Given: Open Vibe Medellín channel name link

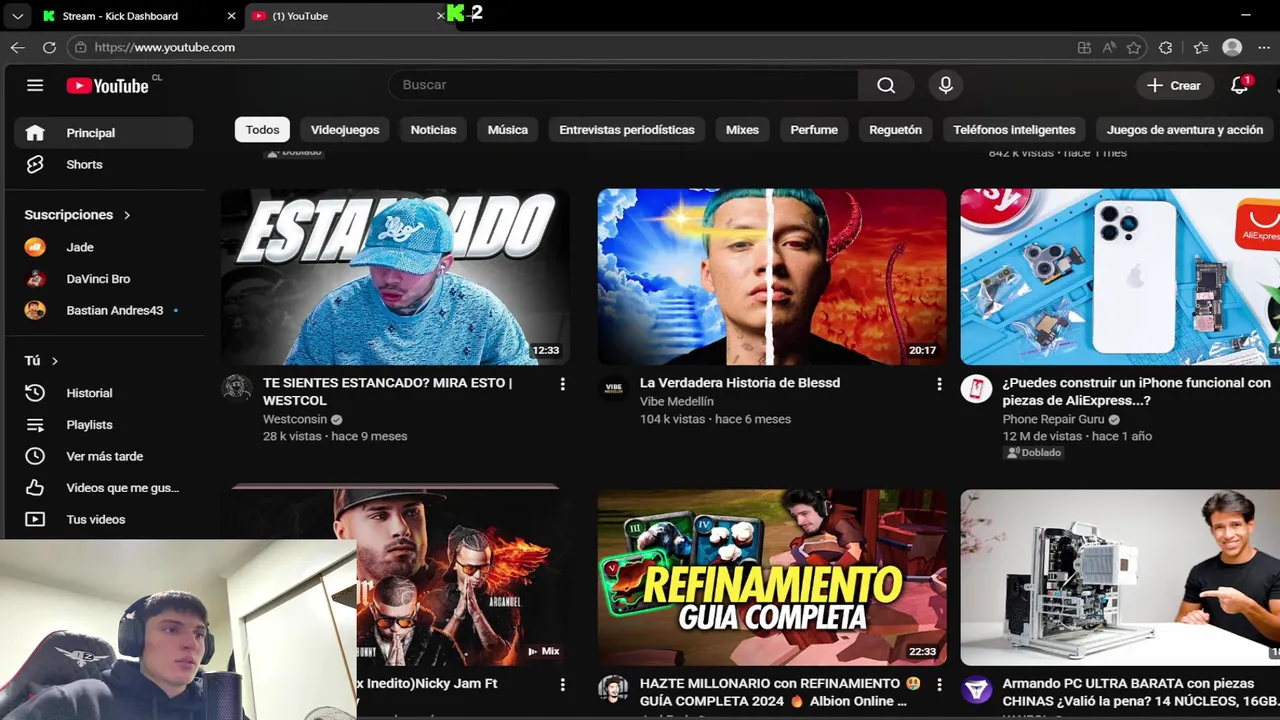Looking at the screenshot, I should click(677, 401).
